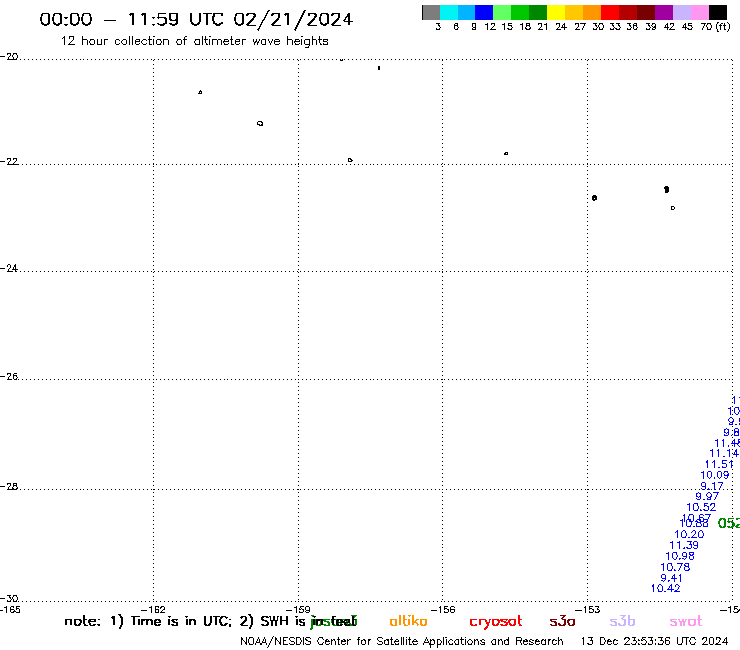Select the 9.41 wave height reading

671,578
